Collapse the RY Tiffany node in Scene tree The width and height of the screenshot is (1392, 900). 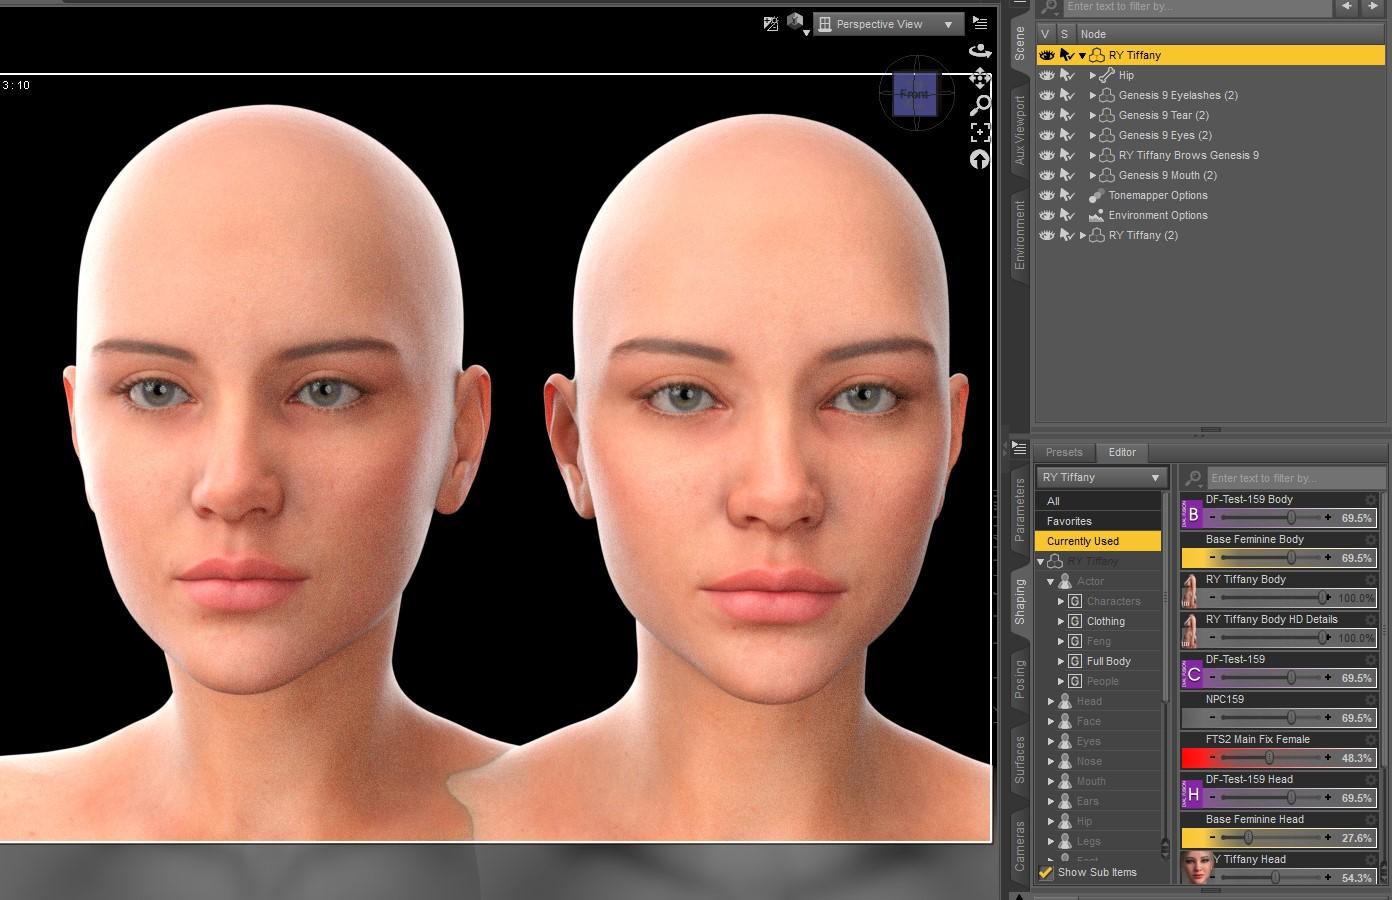click(1082, 55)
